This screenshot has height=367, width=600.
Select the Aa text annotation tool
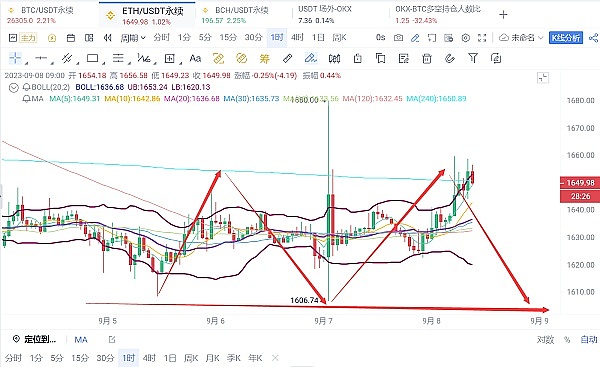(195, 58)
